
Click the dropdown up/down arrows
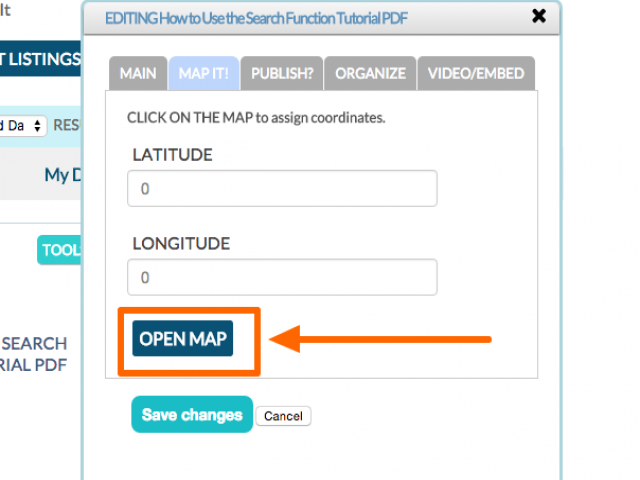(38, 126)
